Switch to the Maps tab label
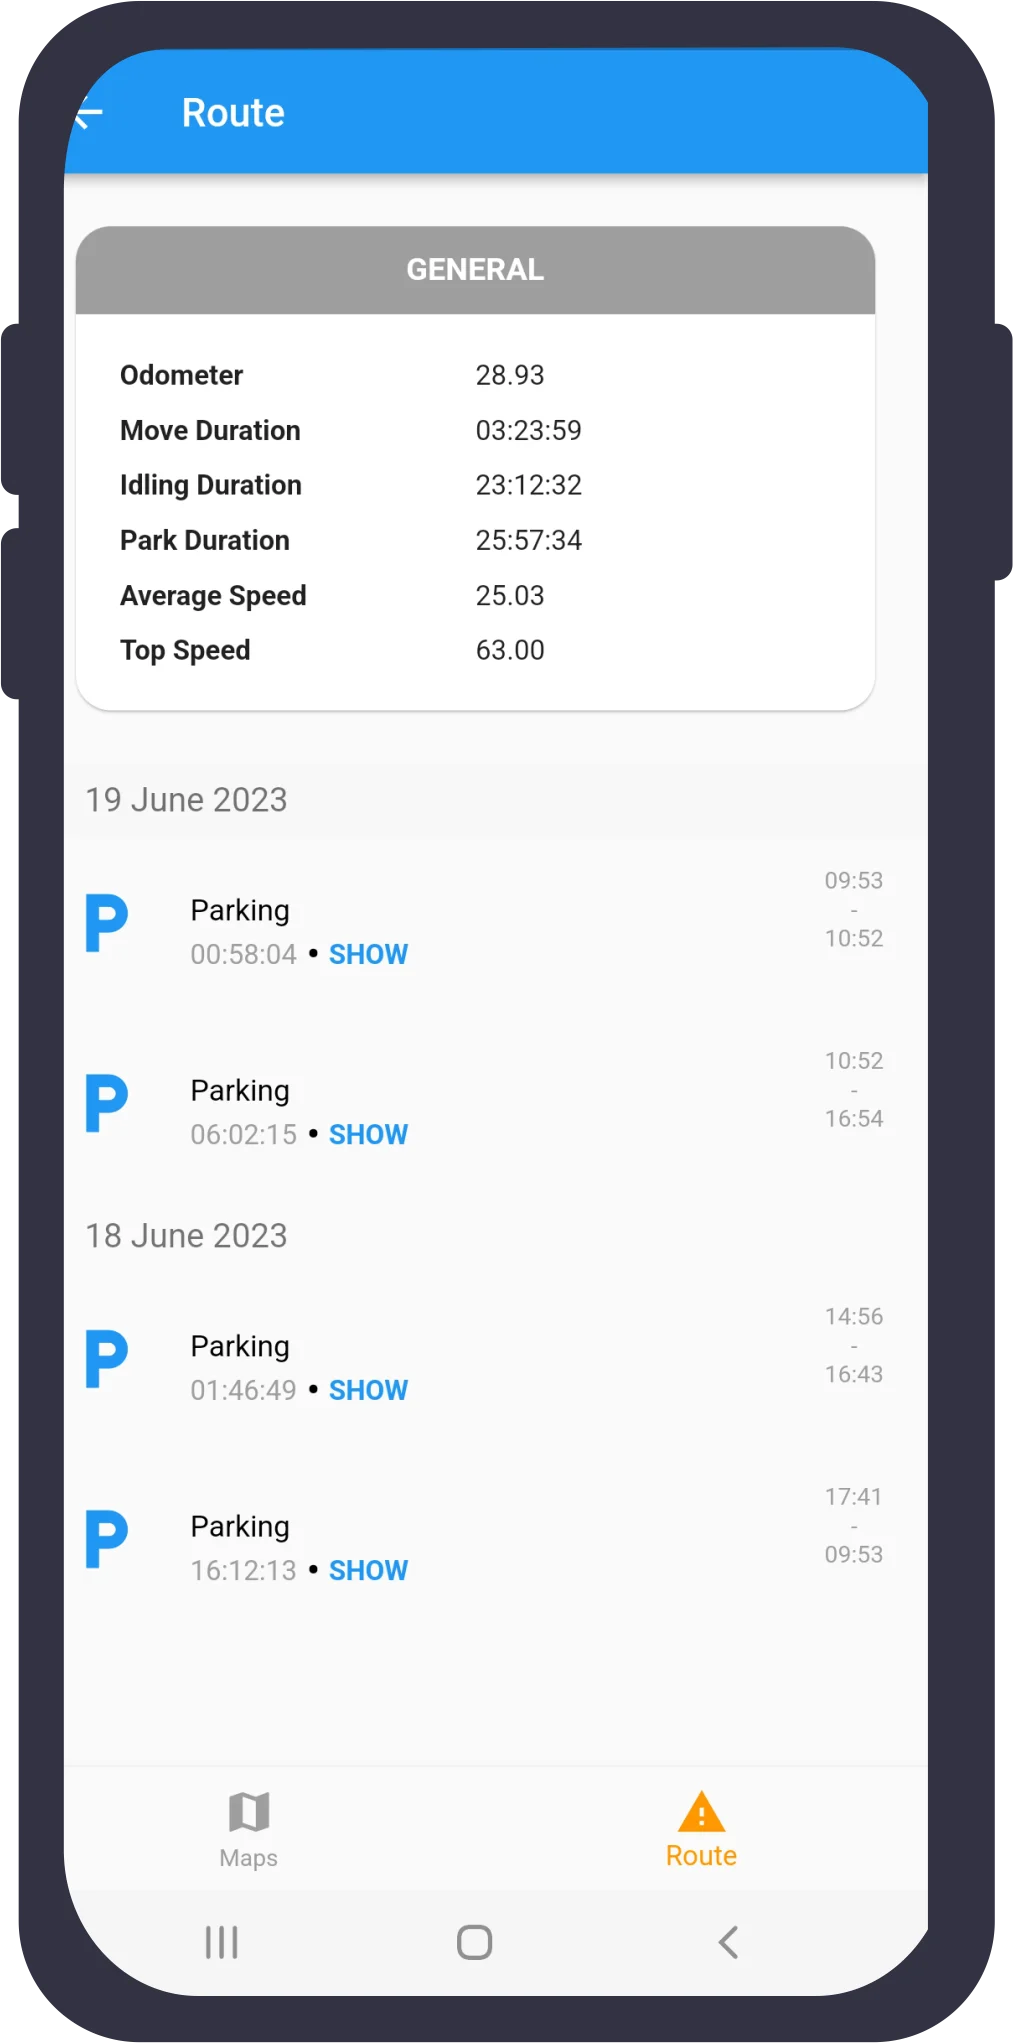The image size is (1013, 2043). 249,1858
